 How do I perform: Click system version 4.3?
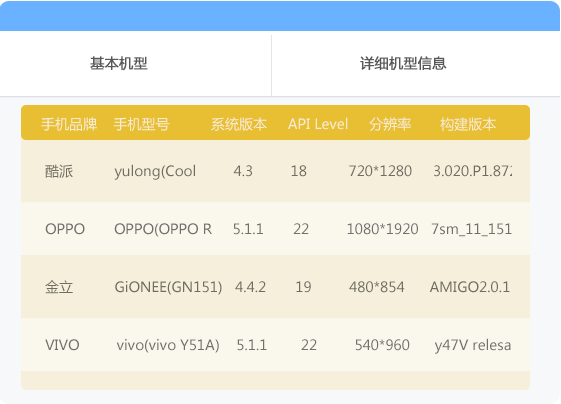pos(243,171)
